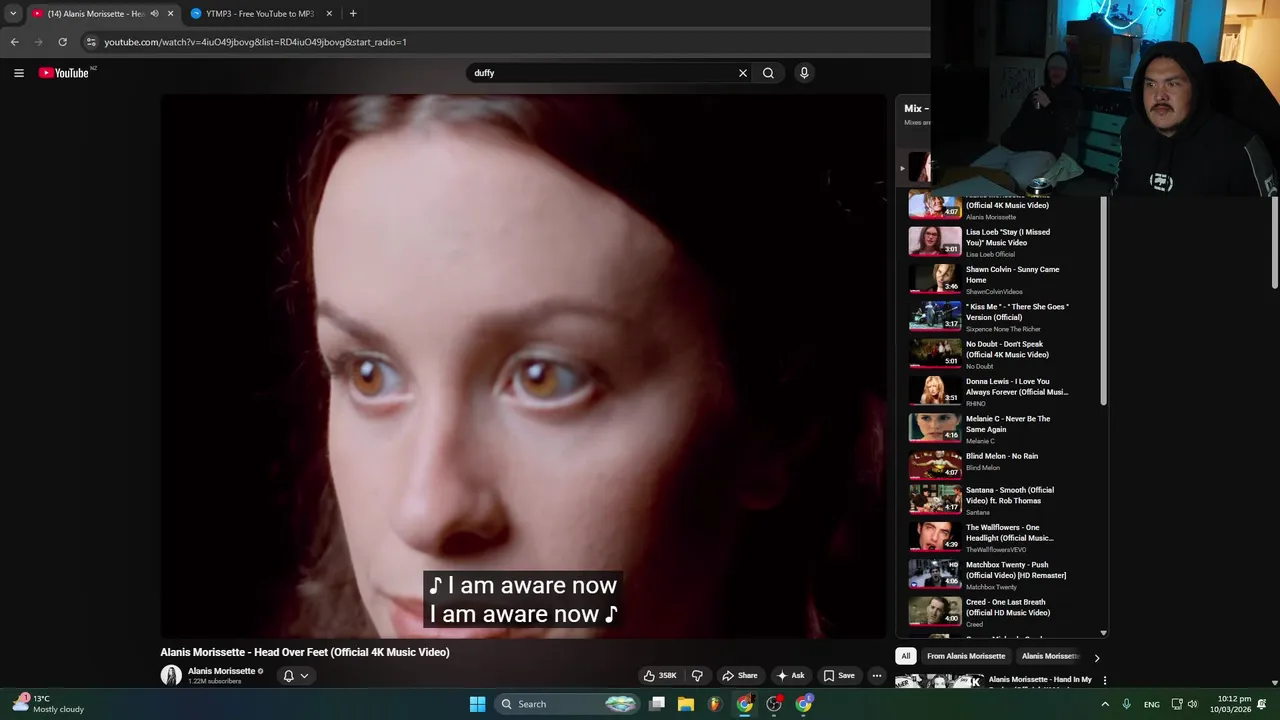Play No Doubt - Don't Speak thumbnail
The width and height of the screenshot is (1280, 720).
click(935, 353)
